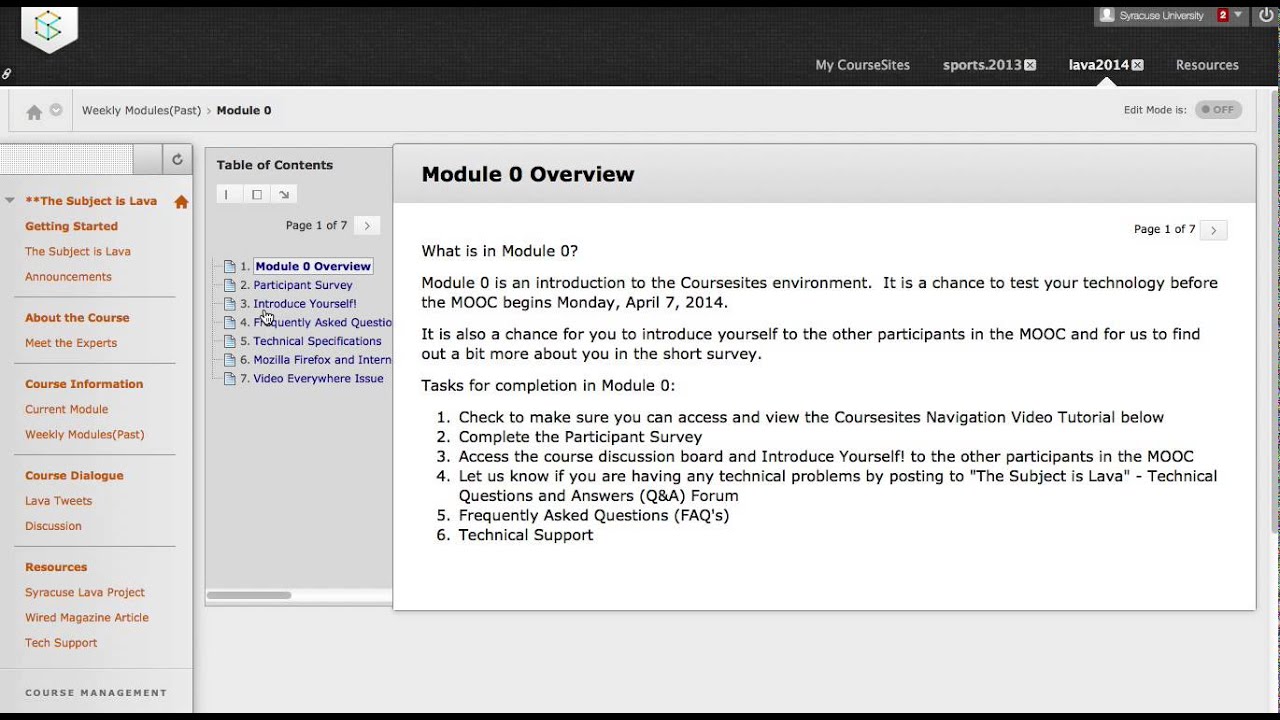Switch to the sports.2013 tab
Screen dimensions: 1280x720
pos(982,65)
